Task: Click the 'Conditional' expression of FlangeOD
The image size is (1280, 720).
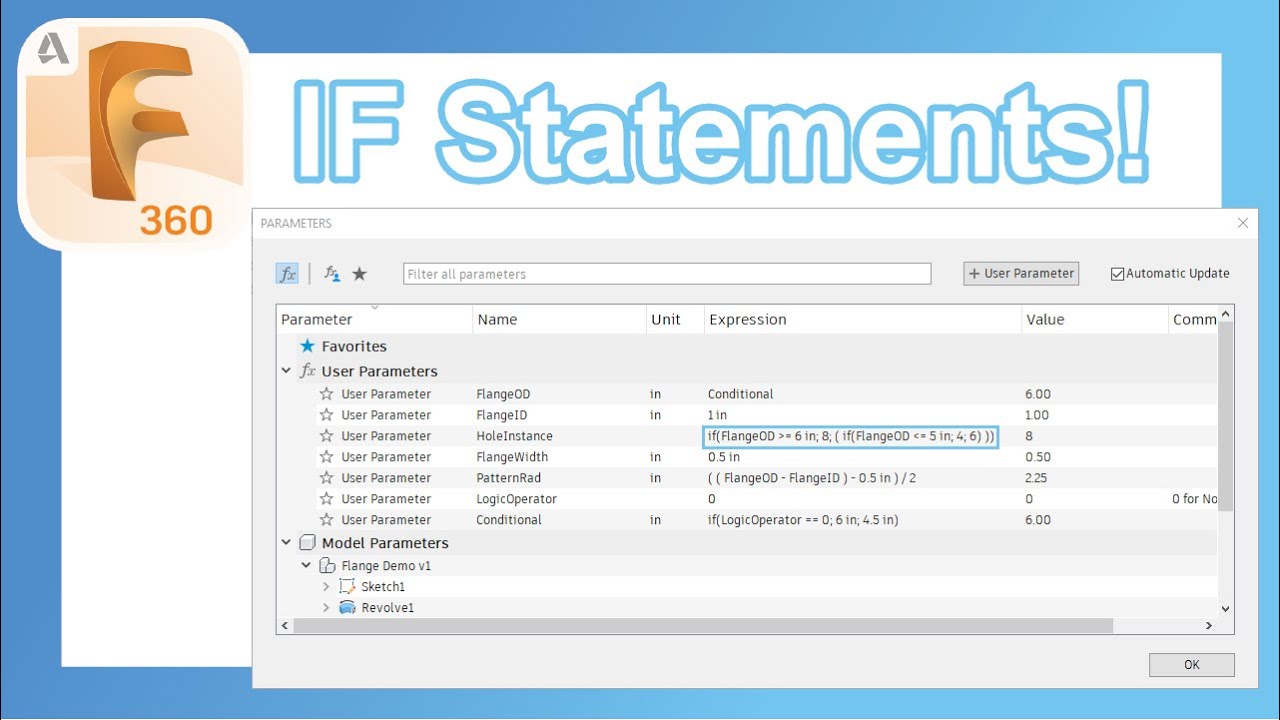Action: (741, 394)
